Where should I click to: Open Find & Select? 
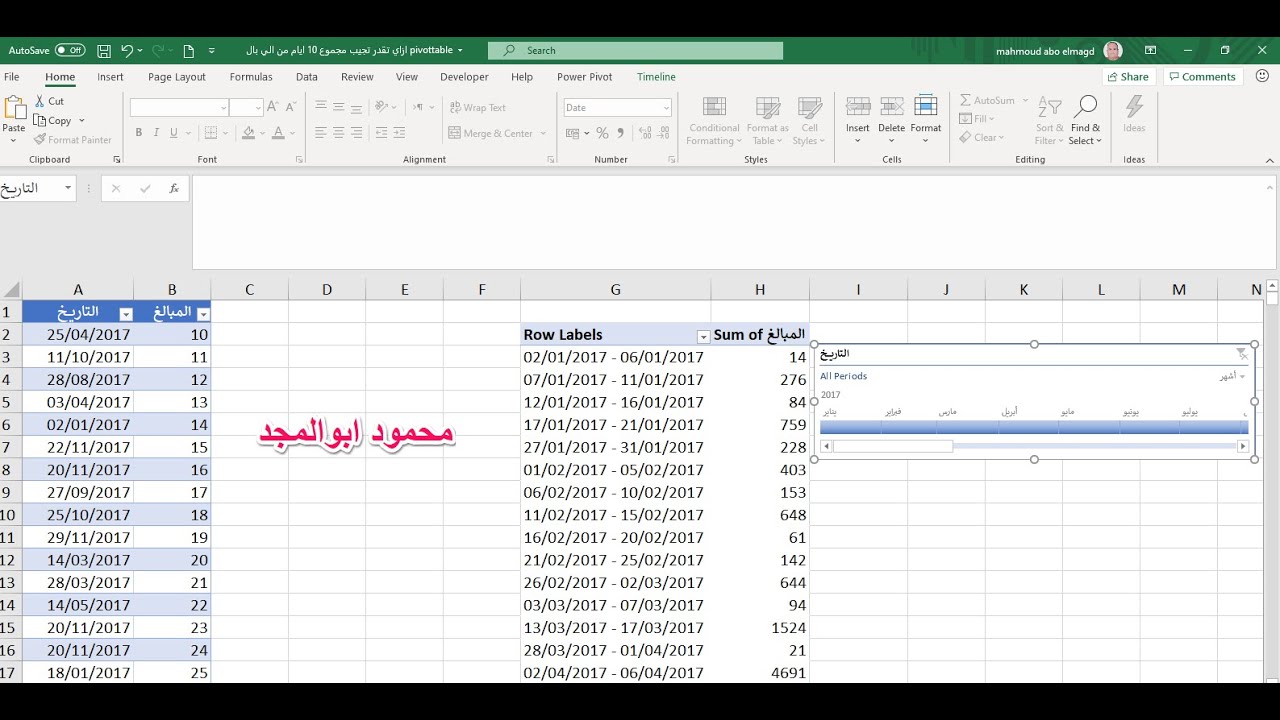(x=1085, y=120)
